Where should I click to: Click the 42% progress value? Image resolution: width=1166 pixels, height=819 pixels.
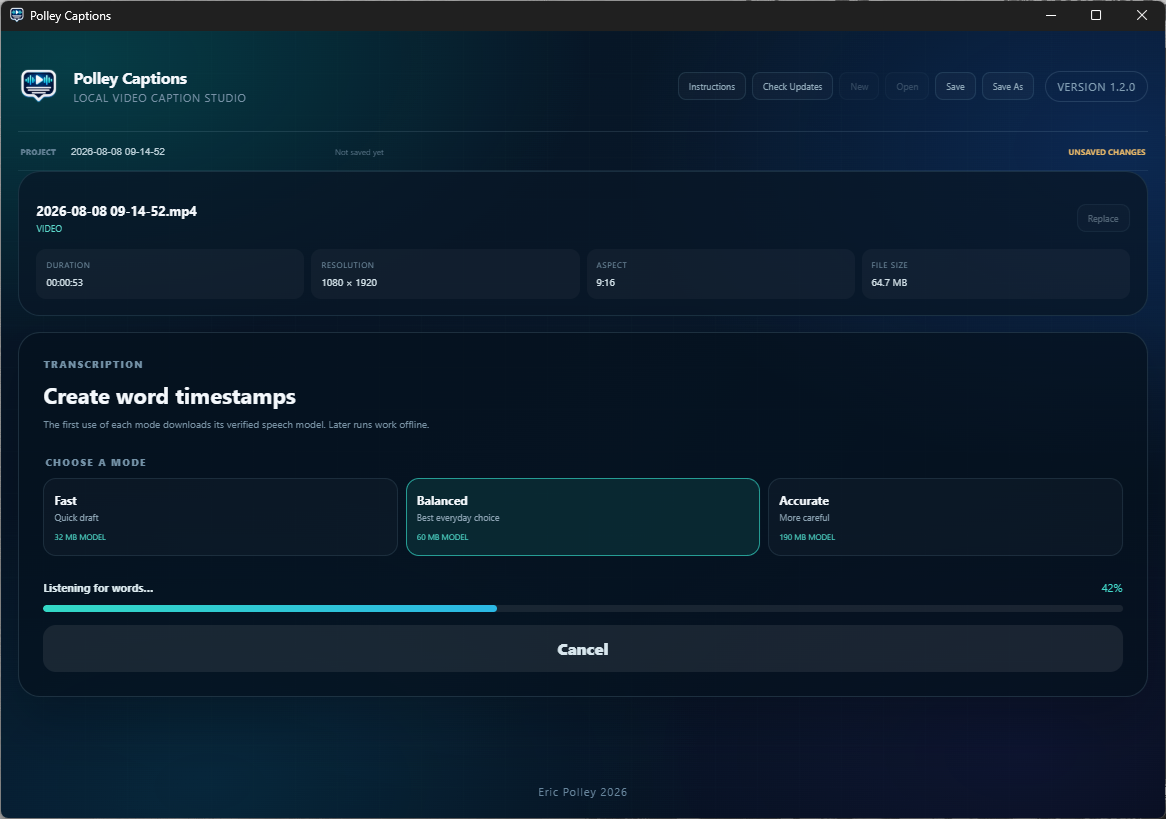click(1111, 588)
